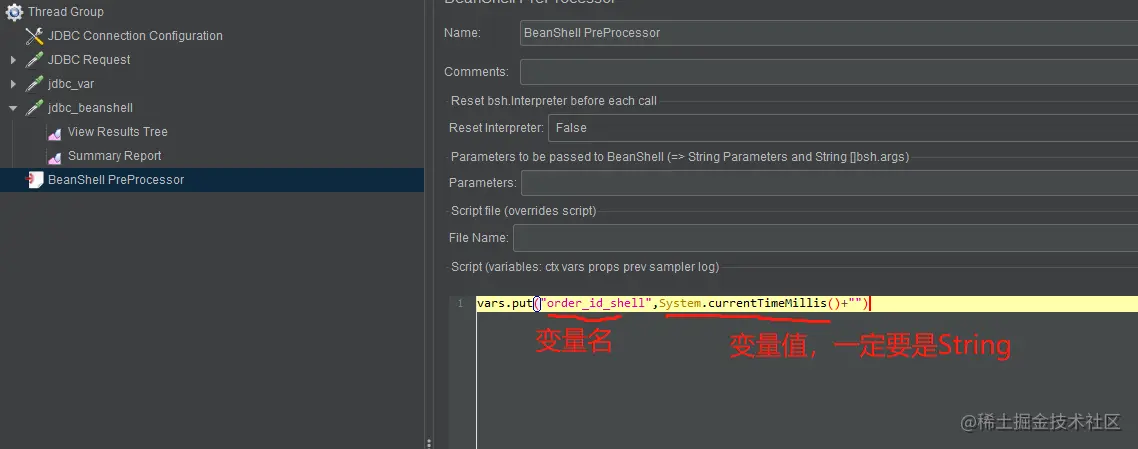
Task: Click the Parameters: label
Action: pyautogui.click(x=483, y=183)
